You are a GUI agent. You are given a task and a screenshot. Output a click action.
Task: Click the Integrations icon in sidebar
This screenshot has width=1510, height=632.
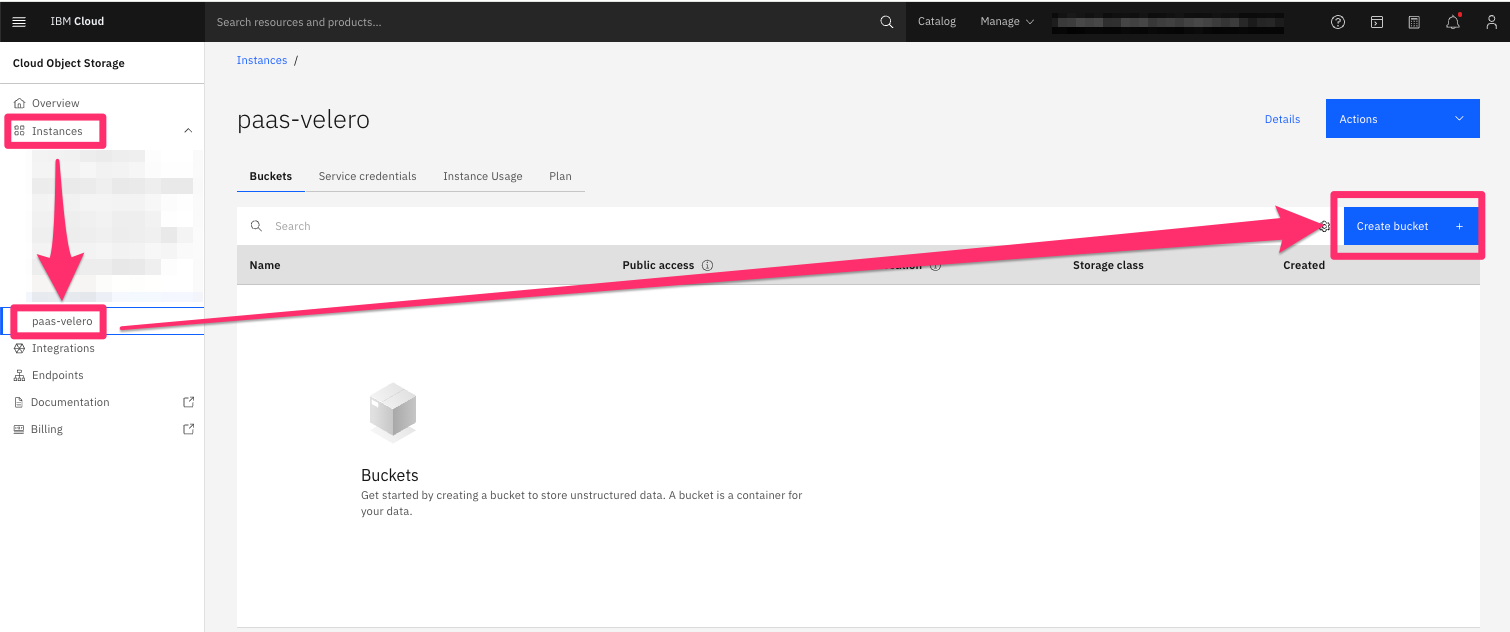(19, 348)
